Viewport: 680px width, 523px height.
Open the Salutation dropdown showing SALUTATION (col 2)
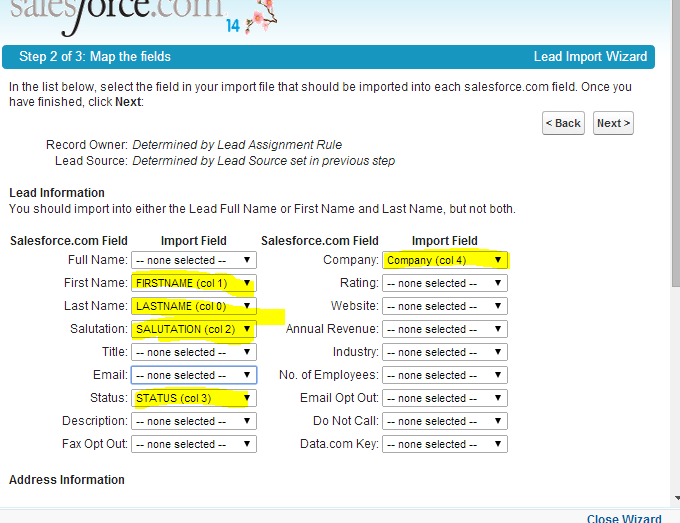(x=194, y=329)
